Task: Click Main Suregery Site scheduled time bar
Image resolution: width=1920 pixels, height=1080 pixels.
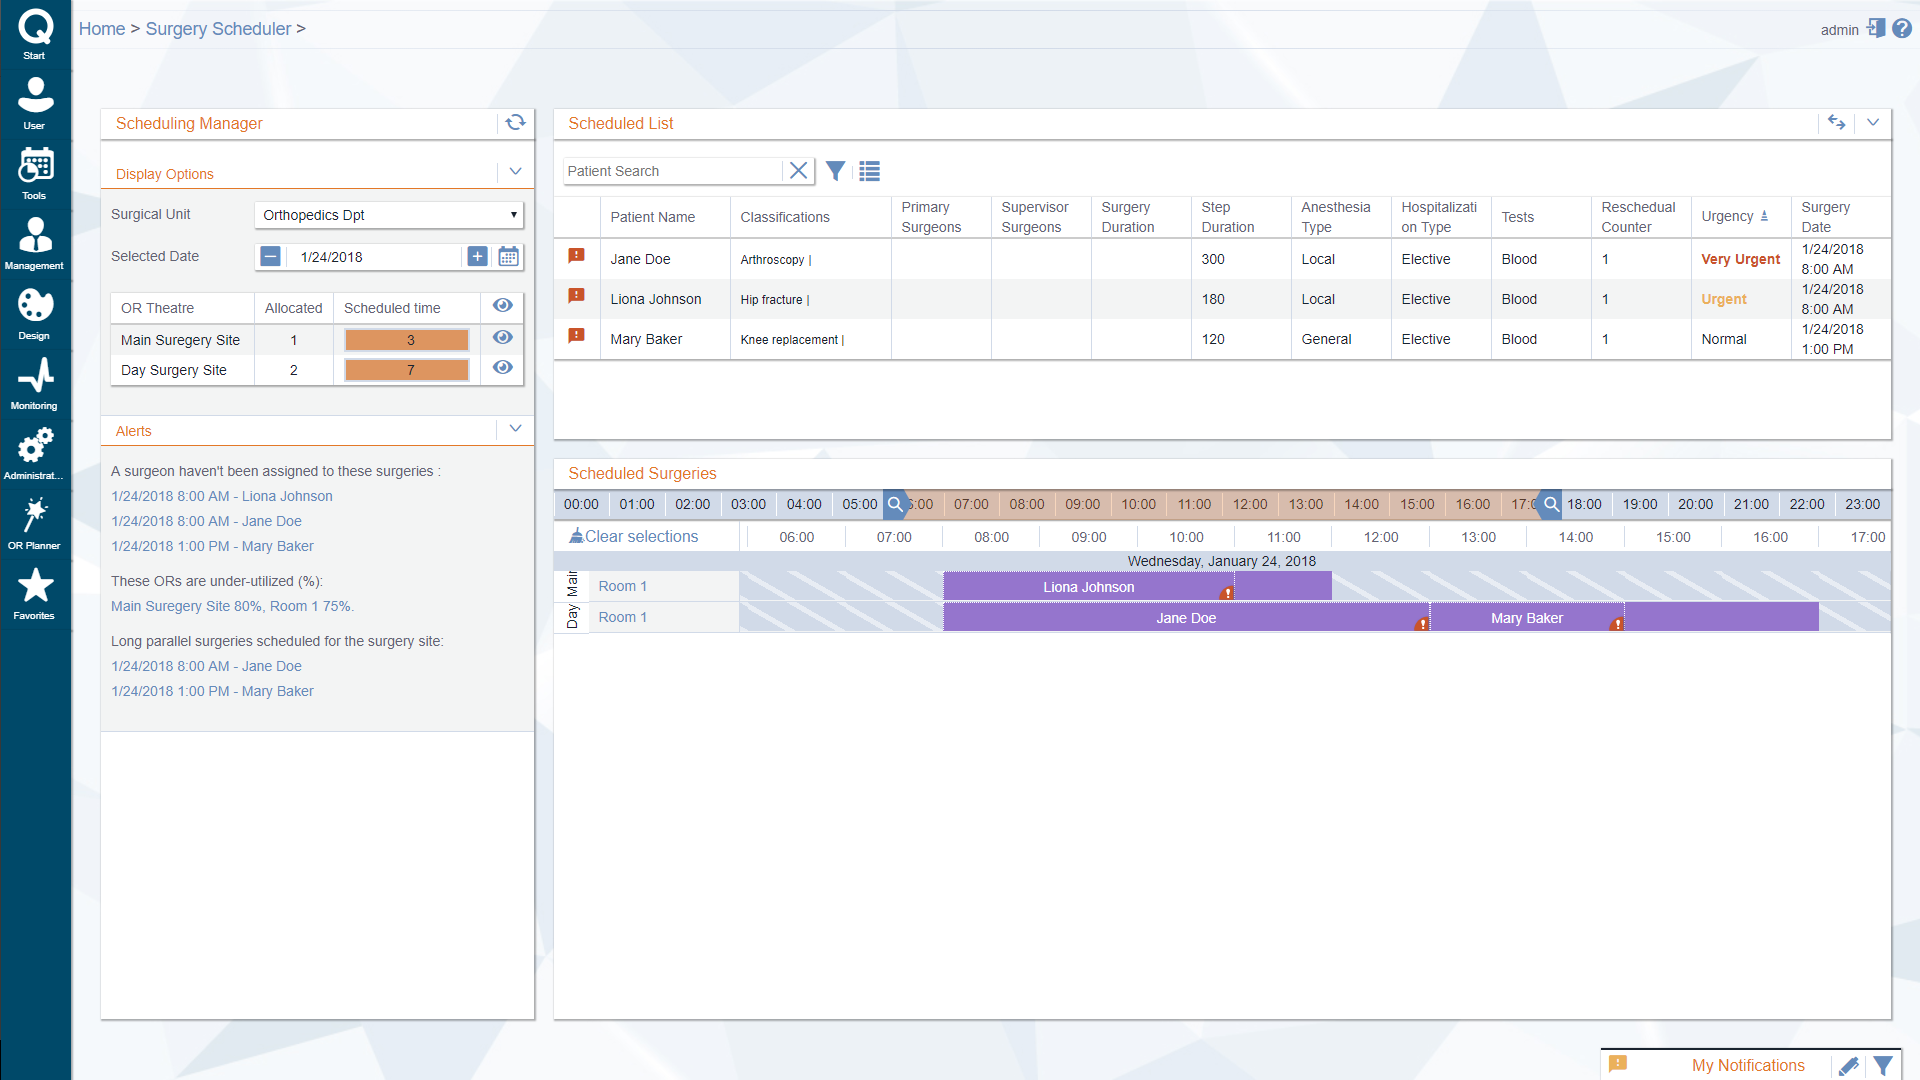Action: 407,340
